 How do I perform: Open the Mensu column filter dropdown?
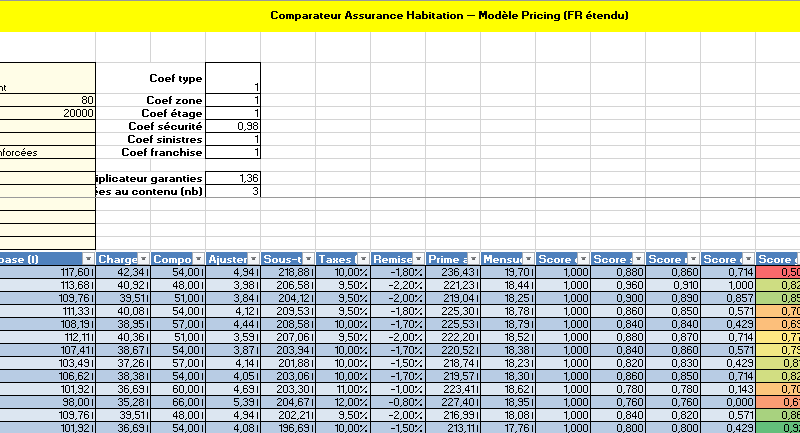(528, 258)
